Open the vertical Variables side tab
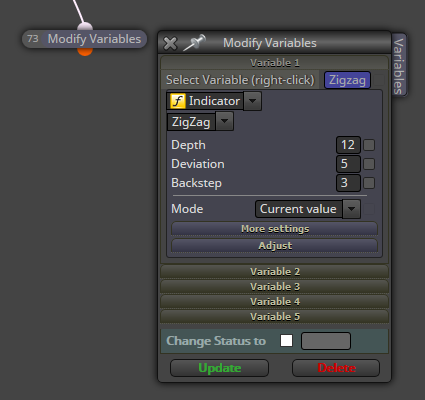Screen dimensions: 425x400 pos(399,65)
